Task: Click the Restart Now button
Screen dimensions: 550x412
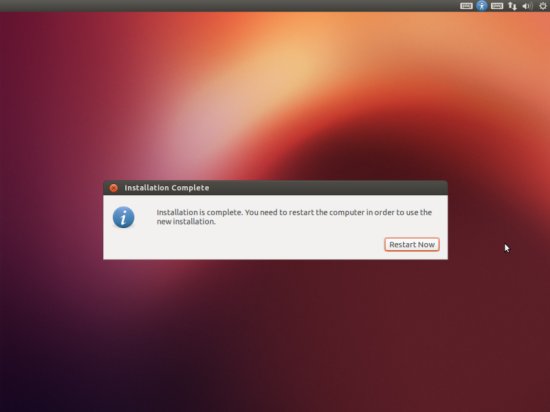Action: (412, 244)
